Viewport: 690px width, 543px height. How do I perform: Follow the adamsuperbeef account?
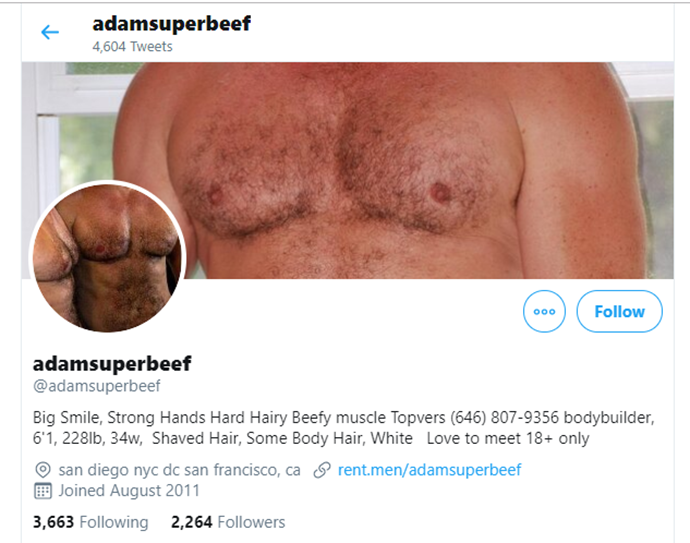619,311
